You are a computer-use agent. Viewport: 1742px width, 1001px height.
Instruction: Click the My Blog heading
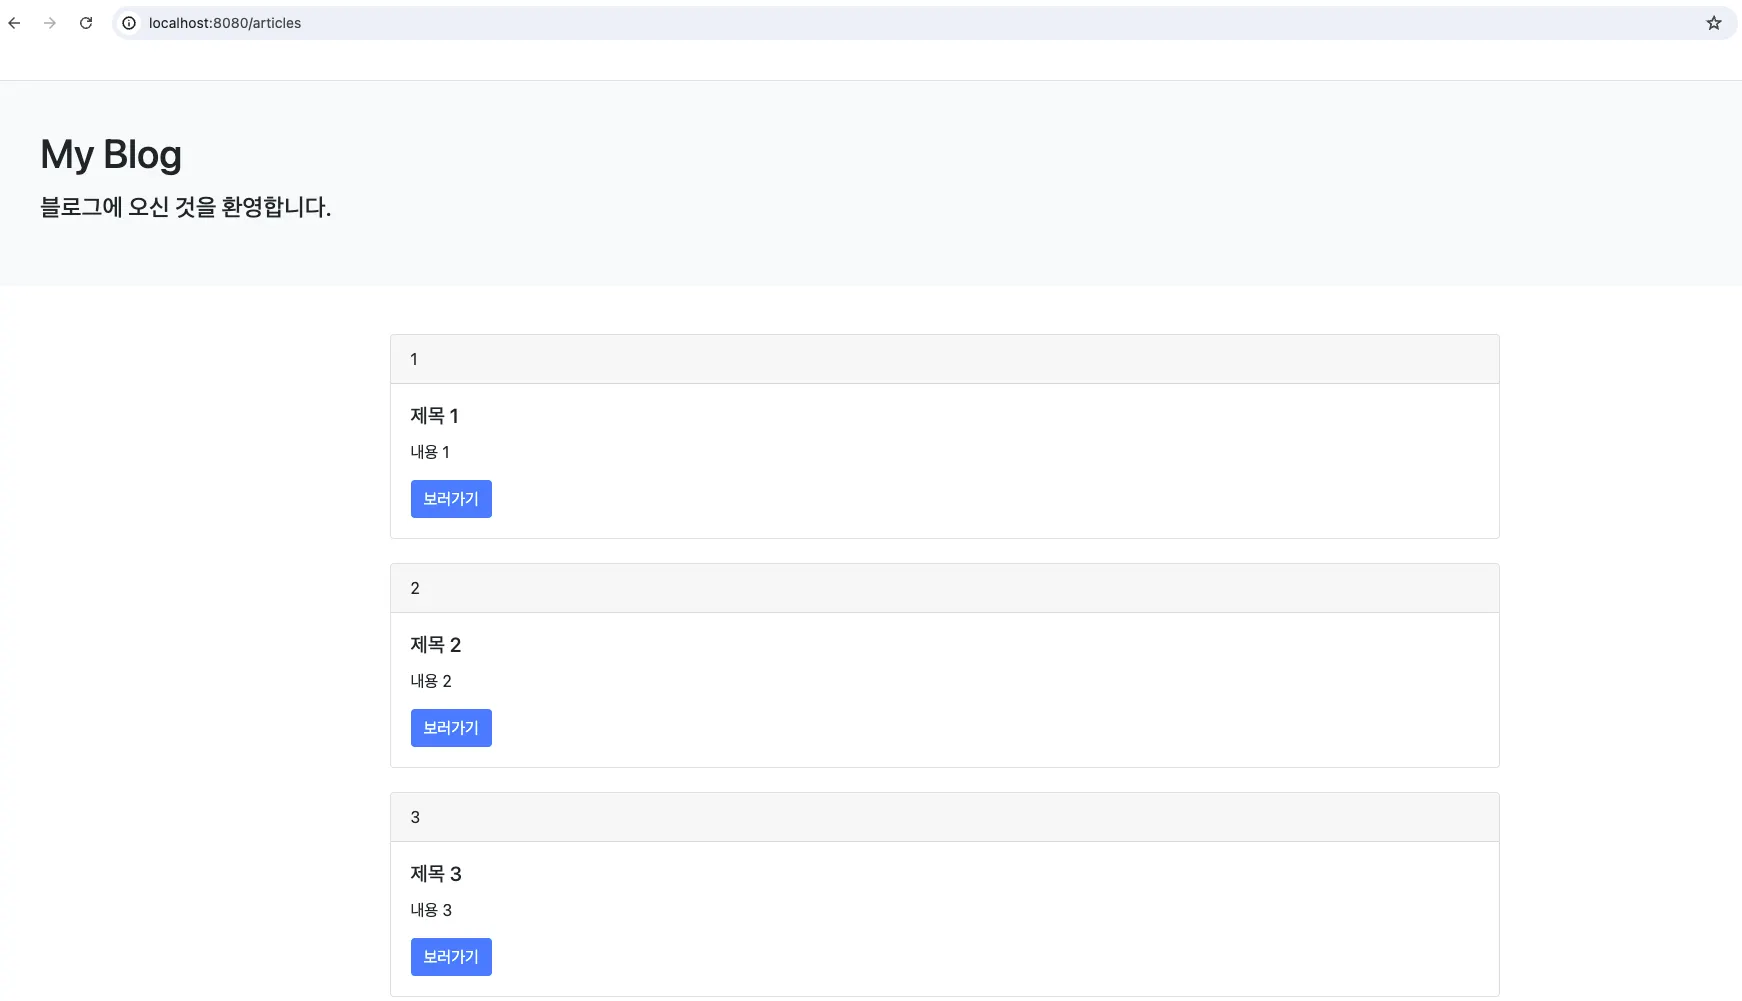111,155
